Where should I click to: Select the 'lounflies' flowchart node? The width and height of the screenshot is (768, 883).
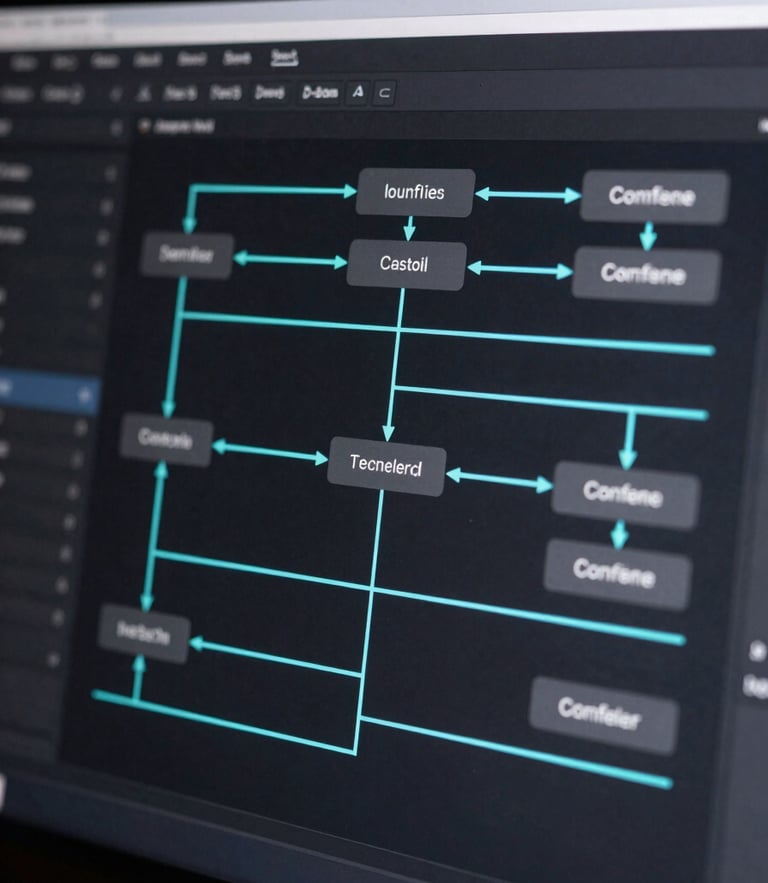415,193
